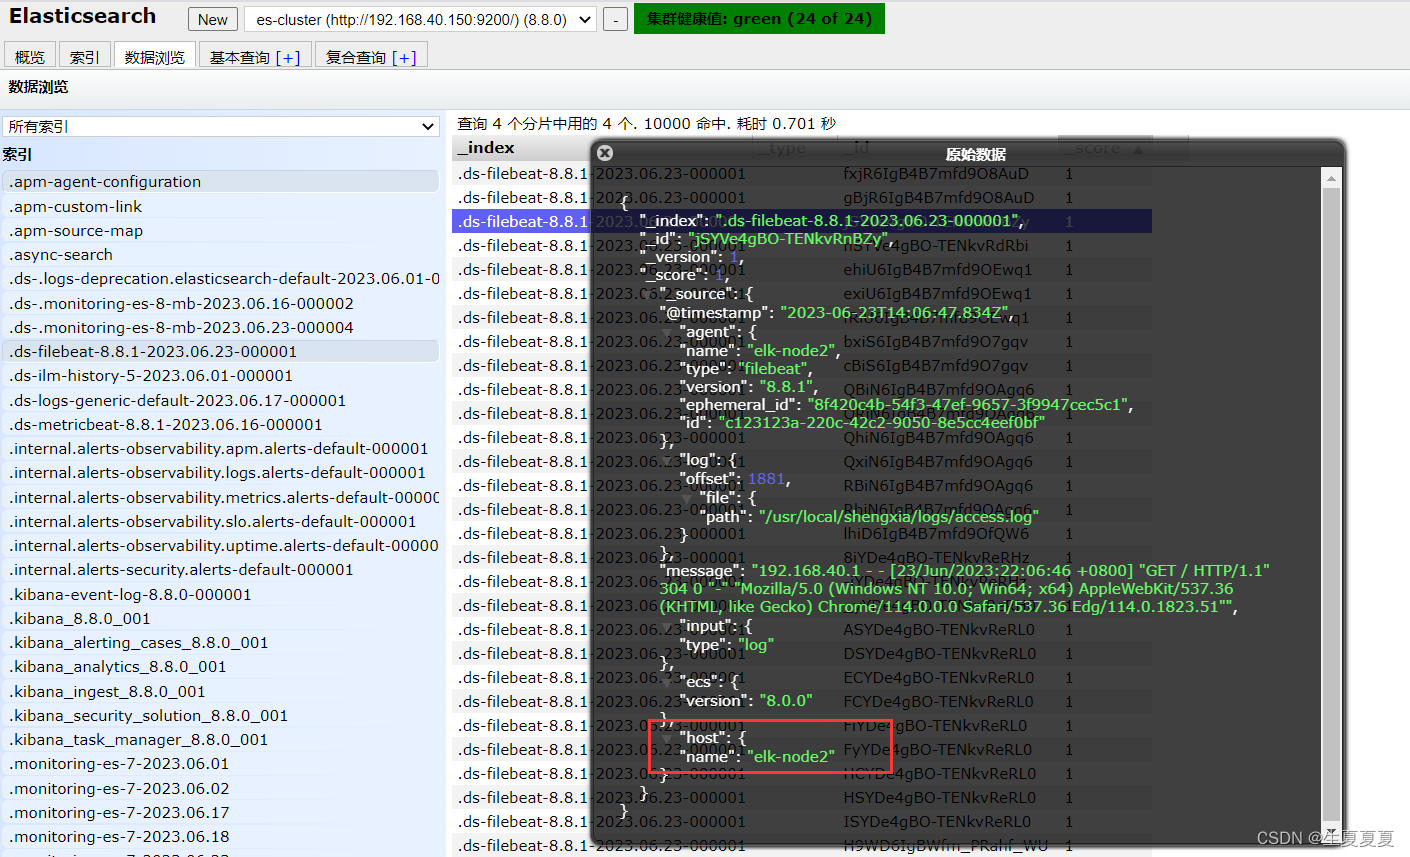This screenshot has height=857, width=1410.
Task: Select .apm-agent-configuration index
Action: (x=221, y=182)
